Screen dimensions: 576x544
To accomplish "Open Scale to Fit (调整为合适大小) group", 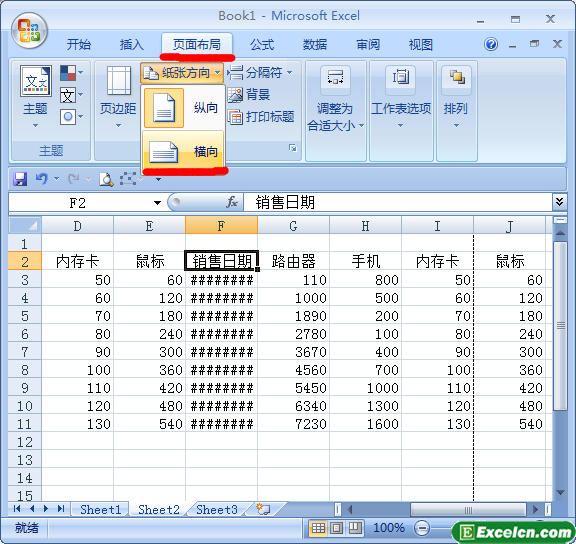I will pyautogui.click(x=335, y=98).
